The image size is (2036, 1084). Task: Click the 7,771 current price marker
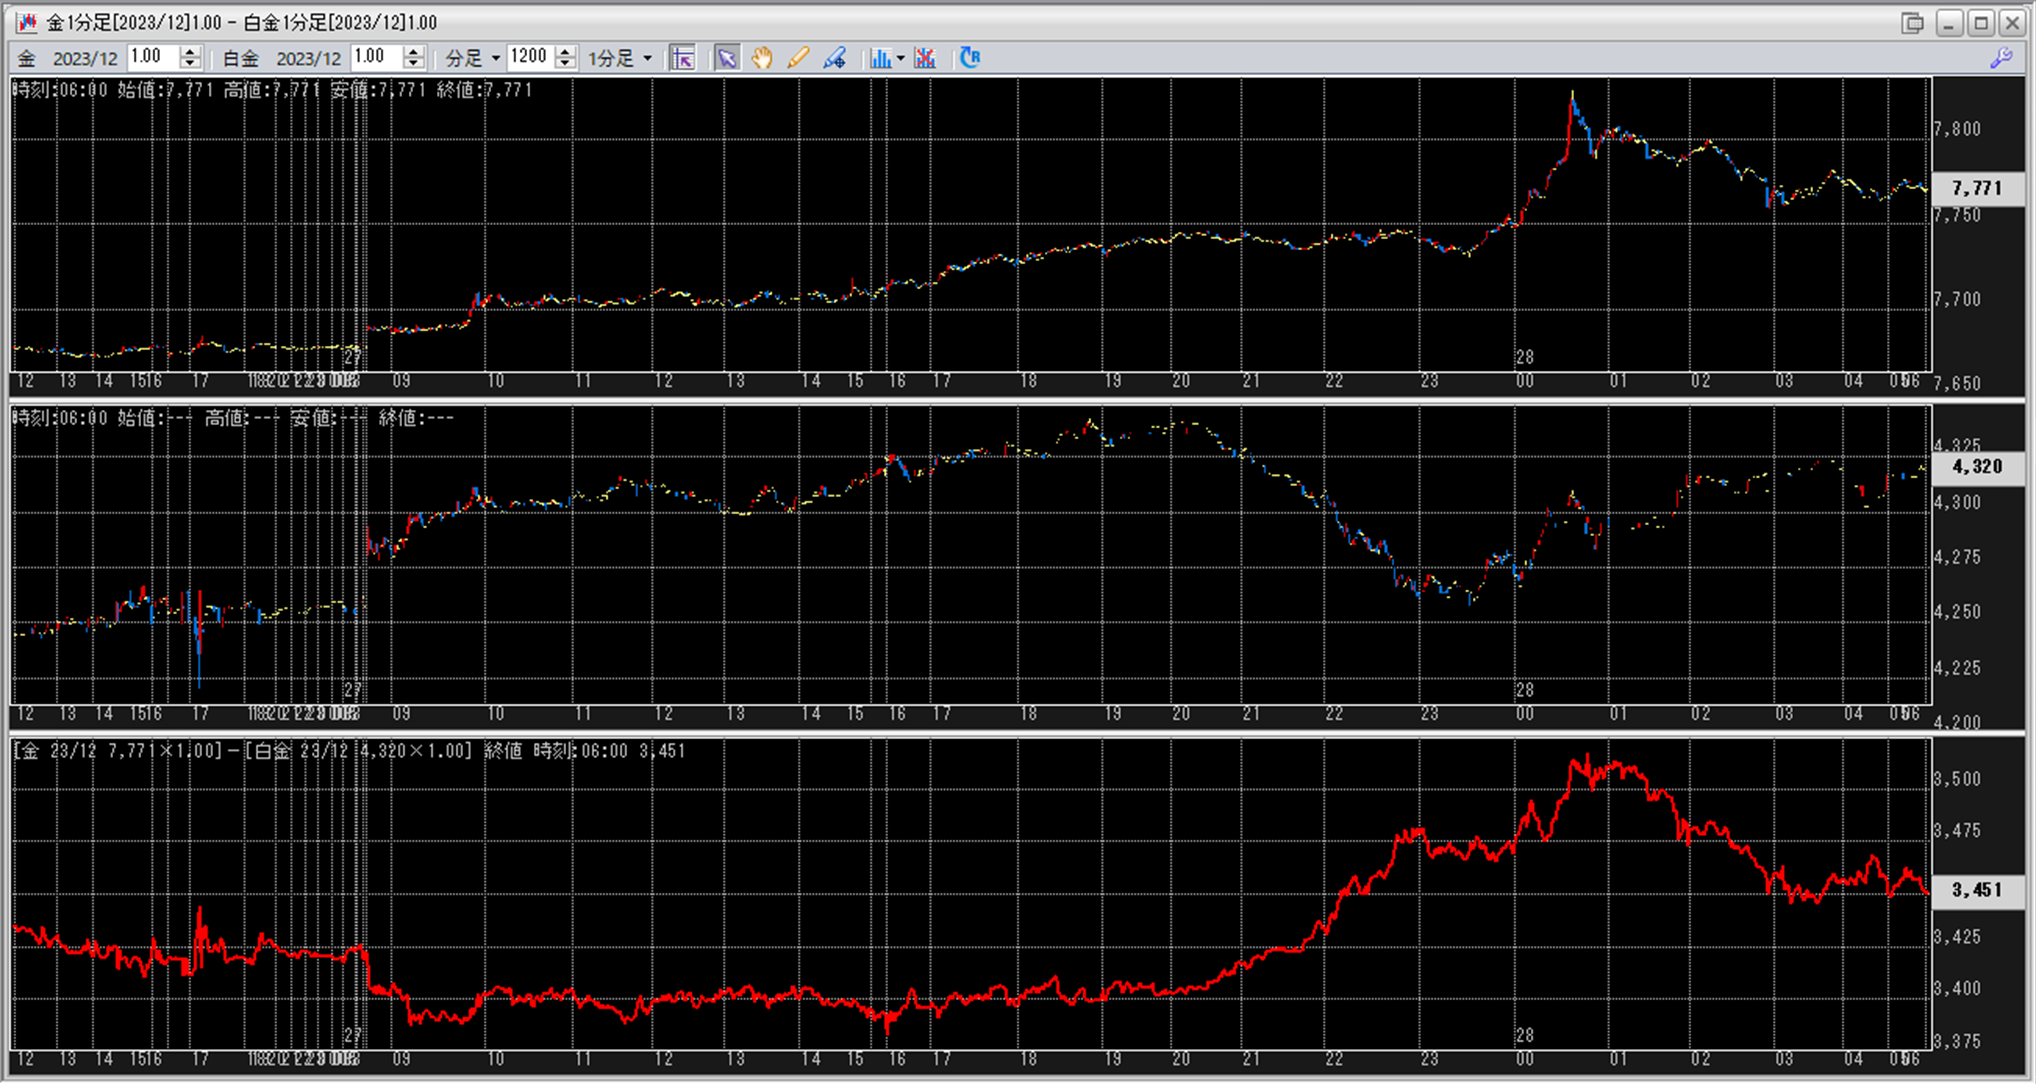pos(1976,188)
